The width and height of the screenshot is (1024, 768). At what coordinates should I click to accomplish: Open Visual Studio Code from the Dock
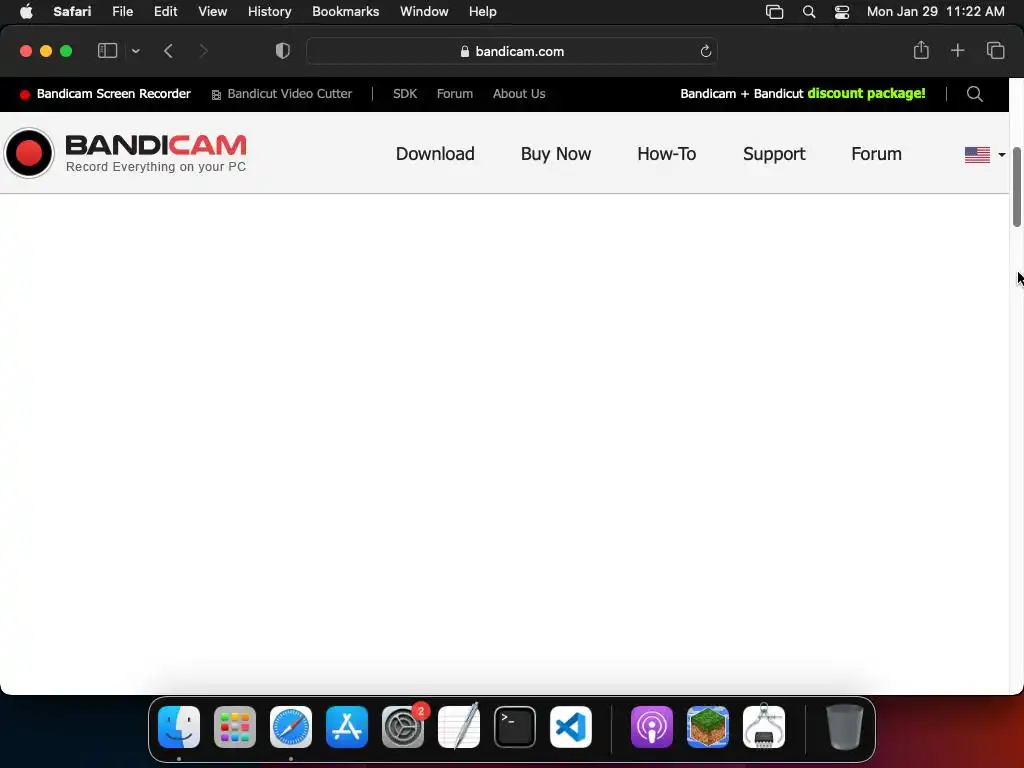tap(571, 727)
